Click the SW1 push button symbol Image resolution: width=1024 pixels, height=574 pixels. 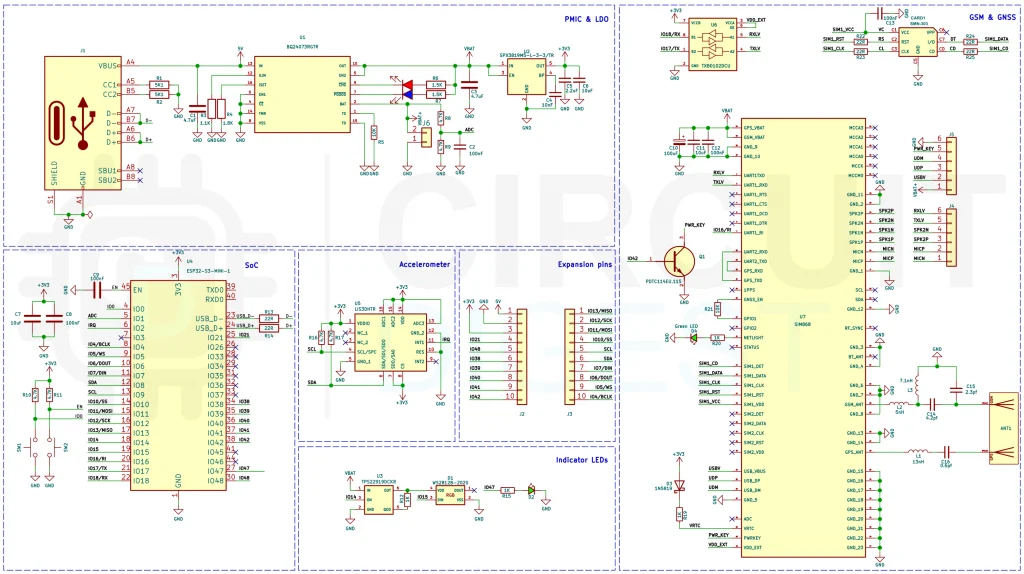click(x=35, y=447)
